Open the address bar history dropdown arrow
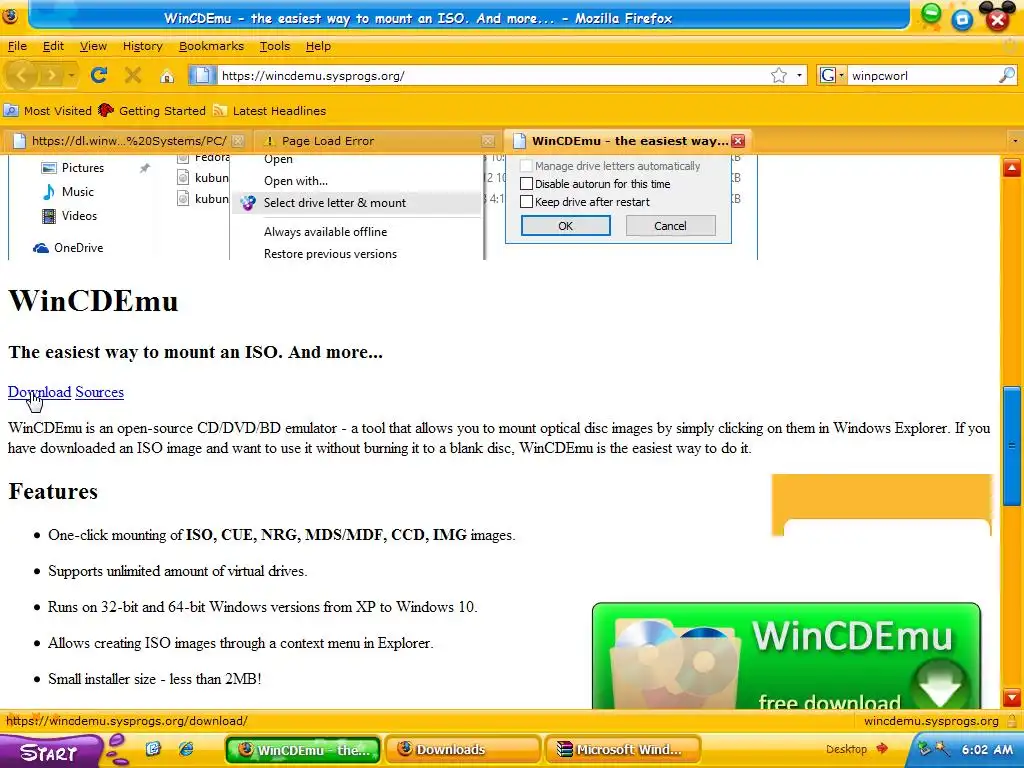 pyautogui.click(x=799, y=76)
